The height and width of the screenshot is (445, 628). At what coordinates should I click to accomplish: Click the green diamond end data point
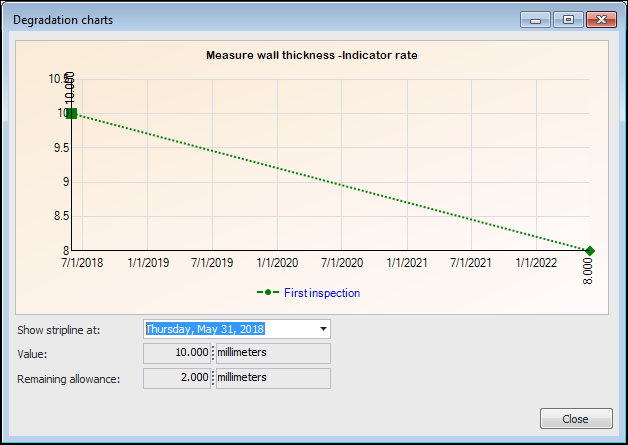click(x=590, y=251)
